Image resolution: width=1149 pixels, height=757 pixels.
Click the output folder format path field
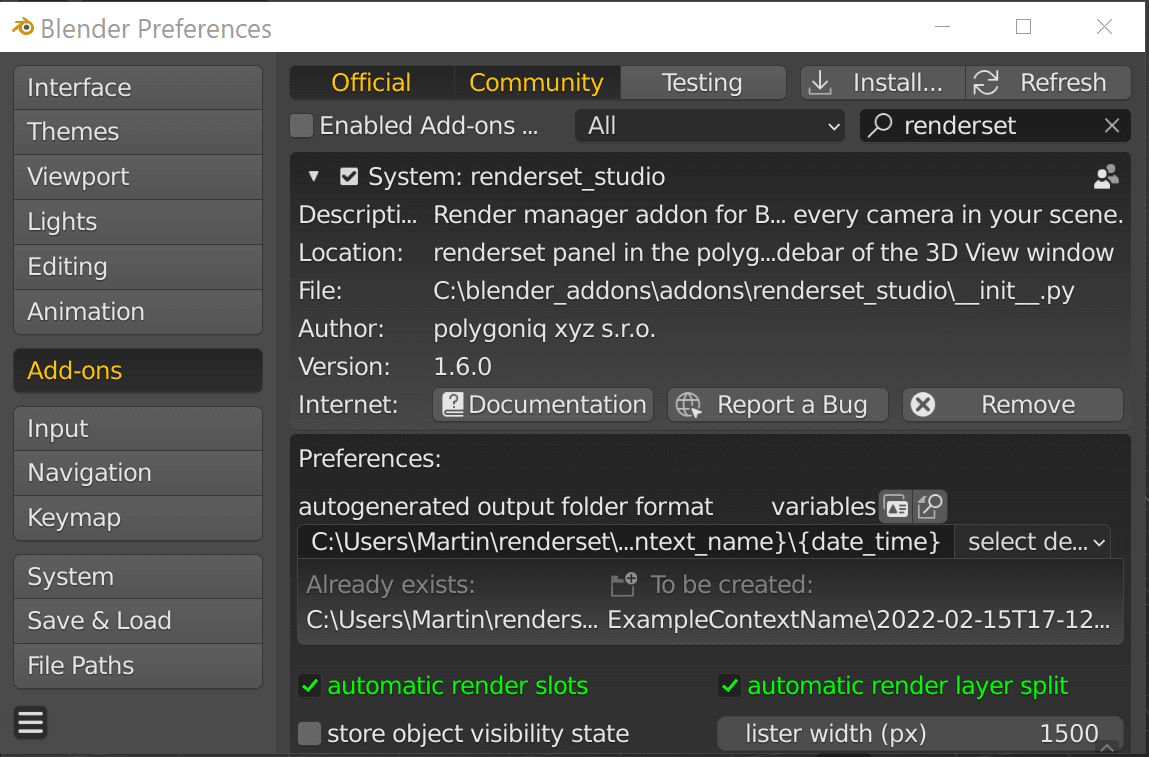[626, 542]
